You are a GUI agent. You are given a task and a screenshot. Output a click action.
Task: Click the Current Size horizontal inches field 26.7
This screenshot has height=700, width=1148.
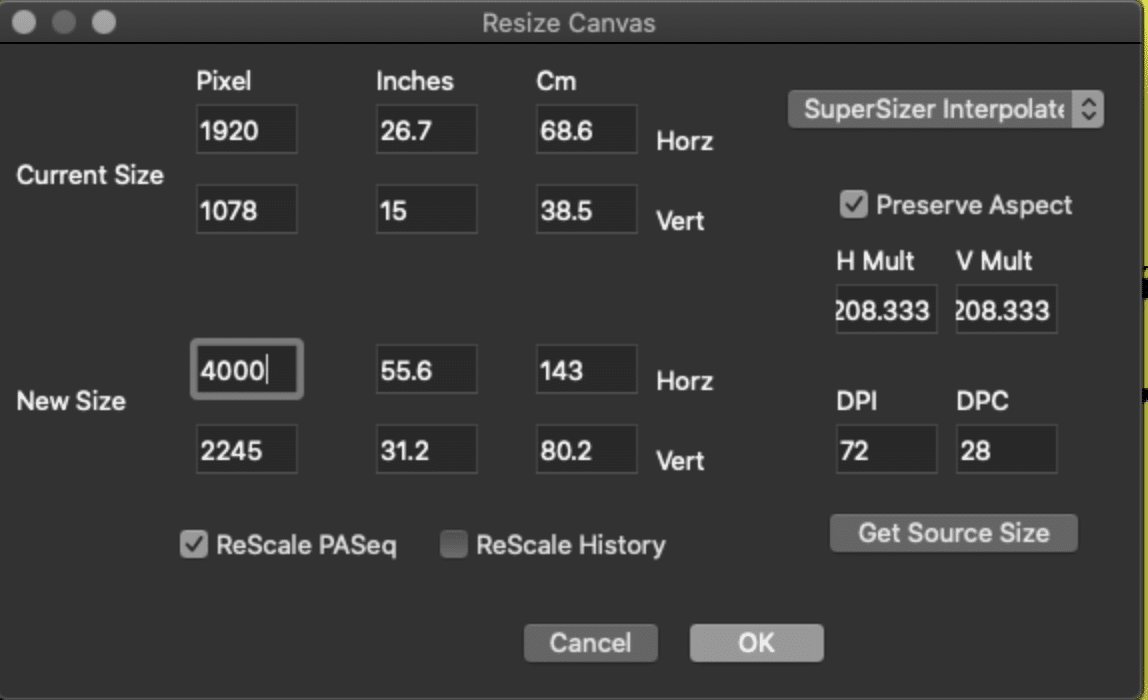(x=427, y=130)
